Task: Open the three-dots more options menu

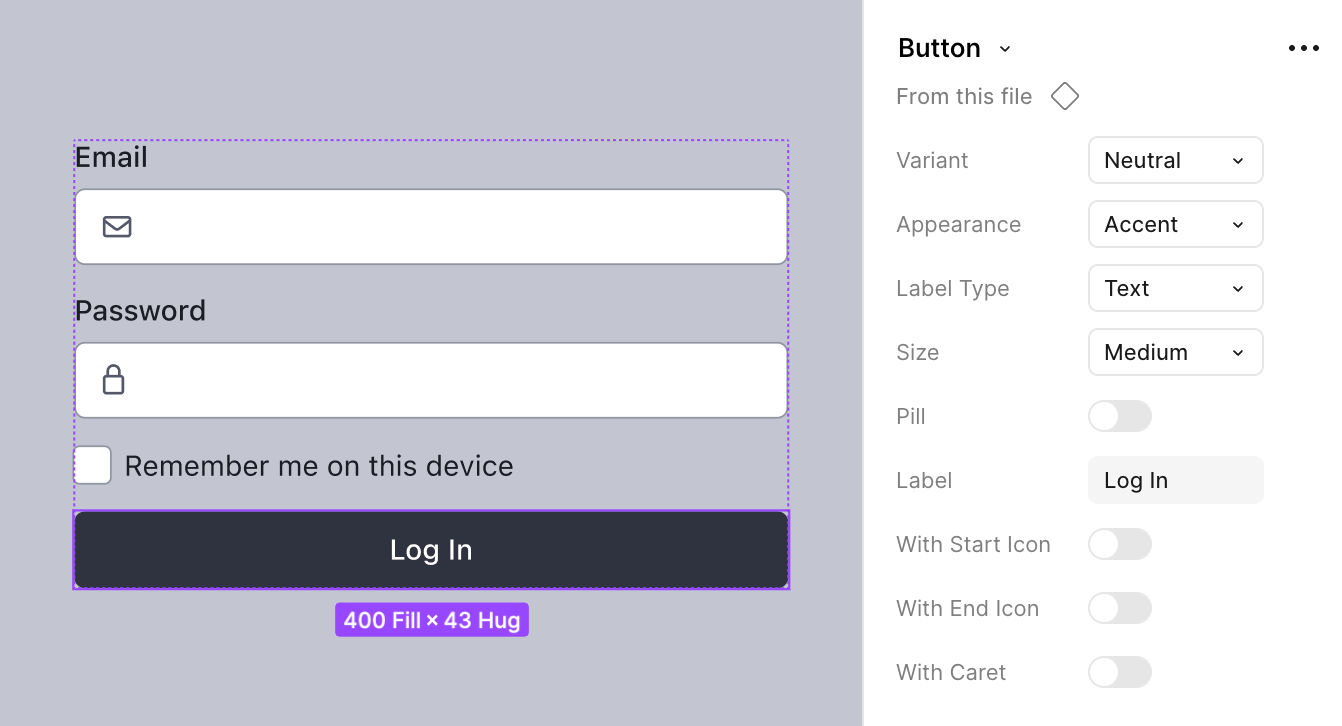Action: point(1303,48)
